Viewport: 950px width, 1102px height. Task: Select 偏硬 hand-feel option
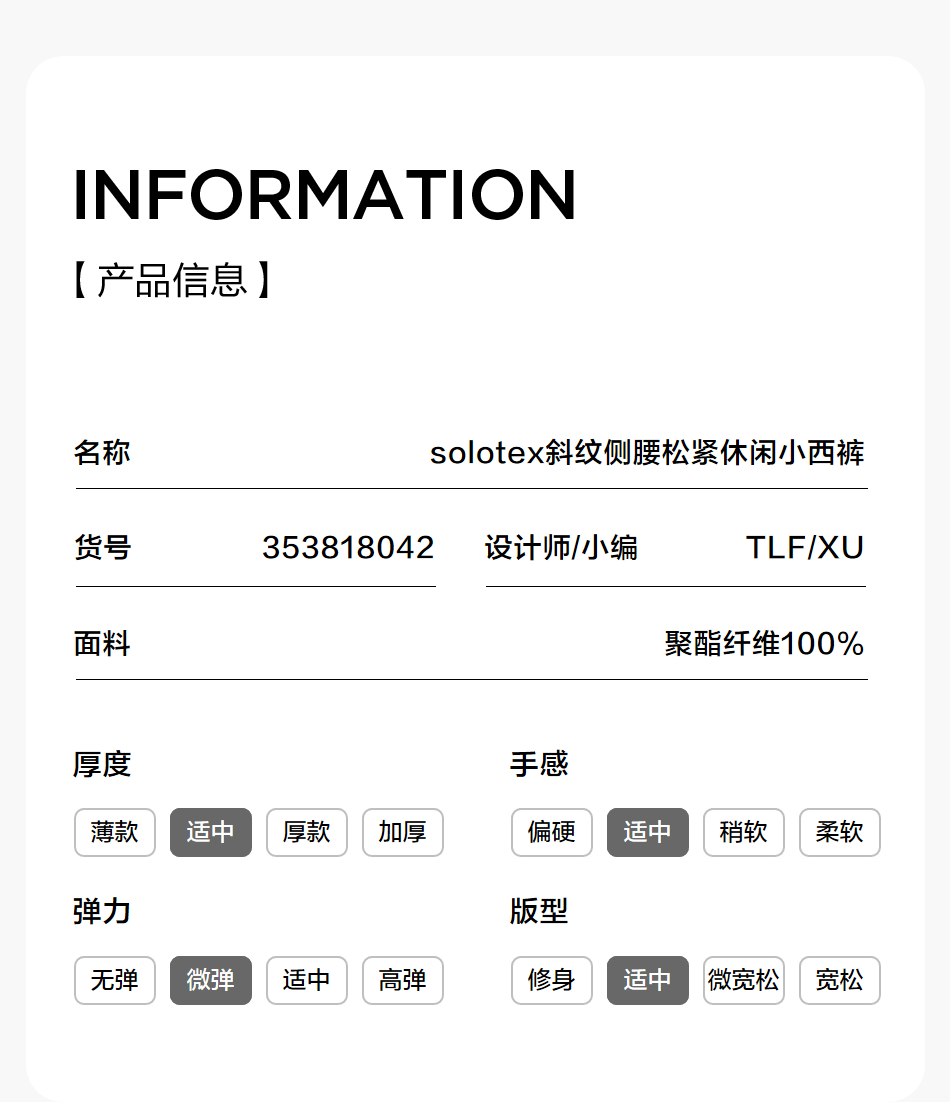click(x=552, y=832)
